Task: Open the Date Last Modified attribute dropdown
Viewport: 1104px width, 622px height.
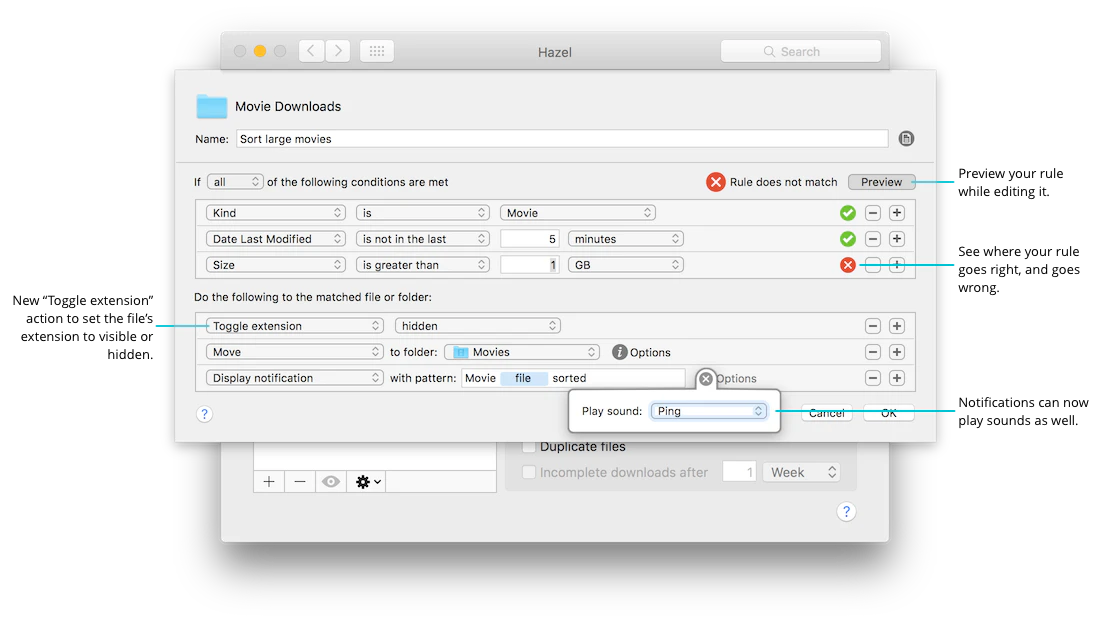Action: pos(275,239)
